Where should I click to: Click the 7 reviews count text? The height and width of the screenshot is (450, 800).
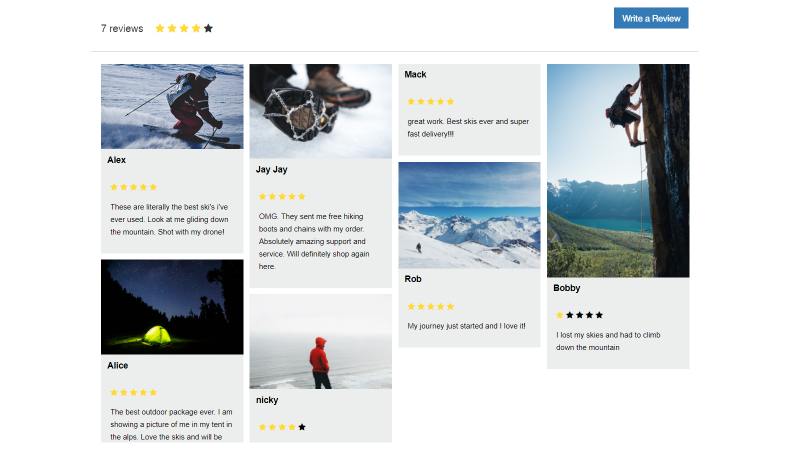pos(122,29)
